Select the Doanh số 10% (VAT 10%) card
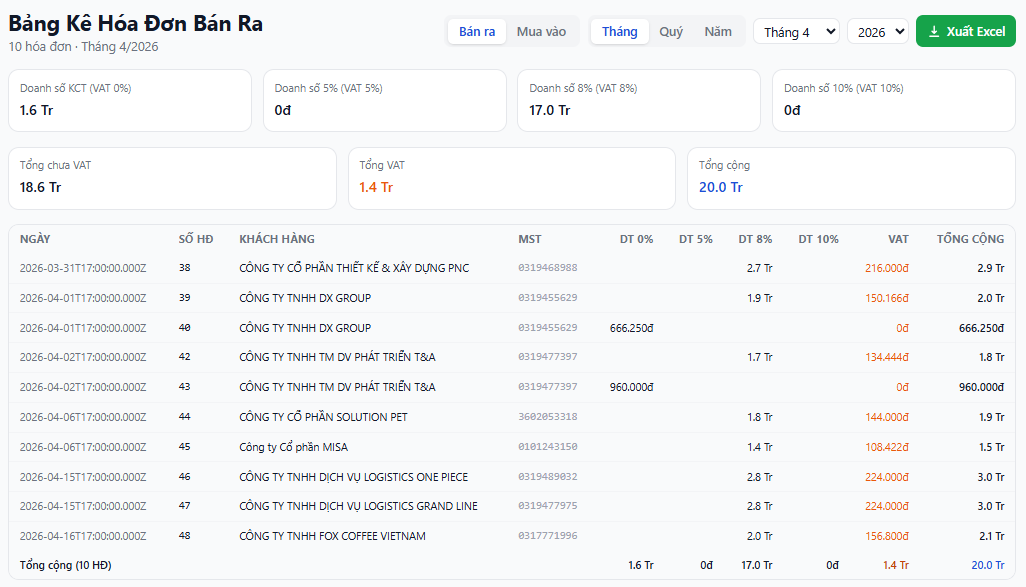1026x587 pixels. click(894, 101)
